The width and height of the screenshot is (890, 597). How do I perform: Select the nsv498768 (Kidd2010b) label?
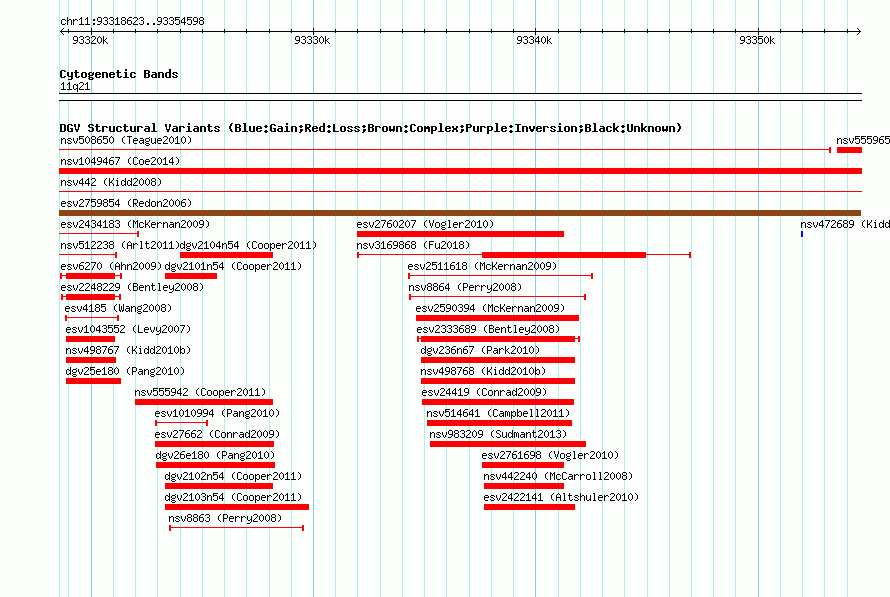(483, 371)
